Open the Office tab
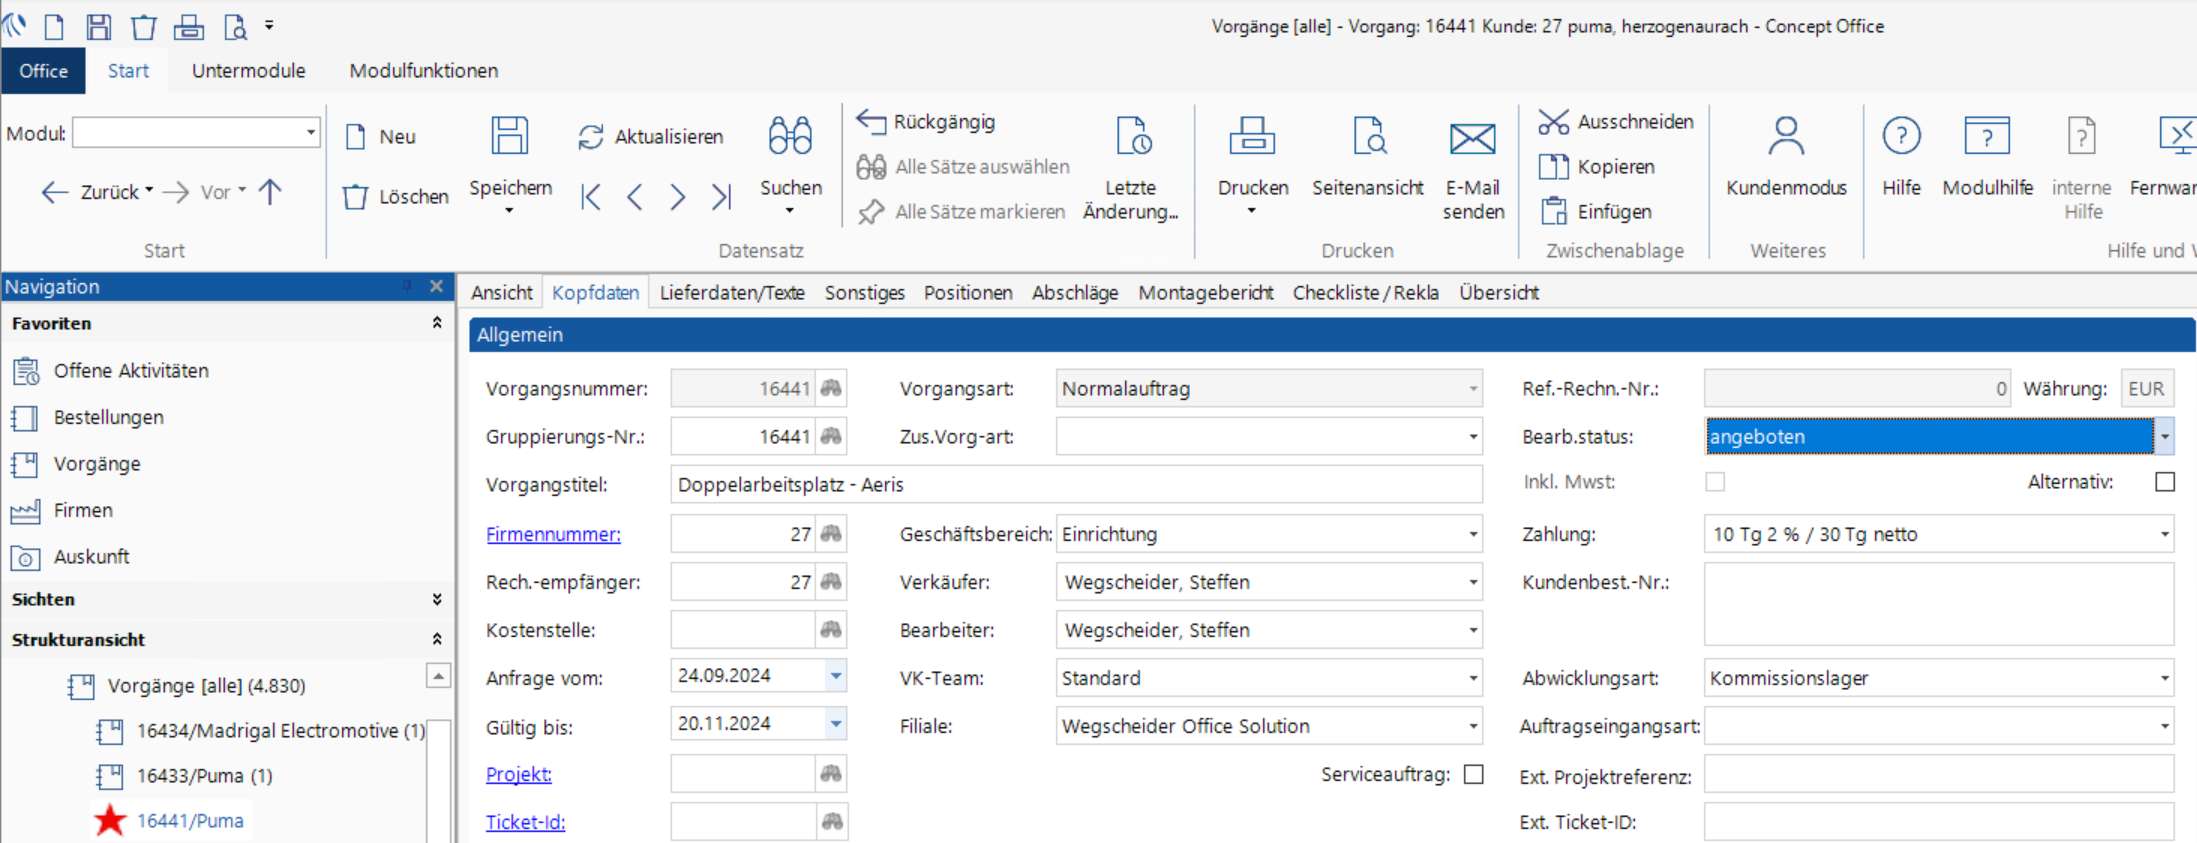 pyautogui.click(x=43, y=71)
